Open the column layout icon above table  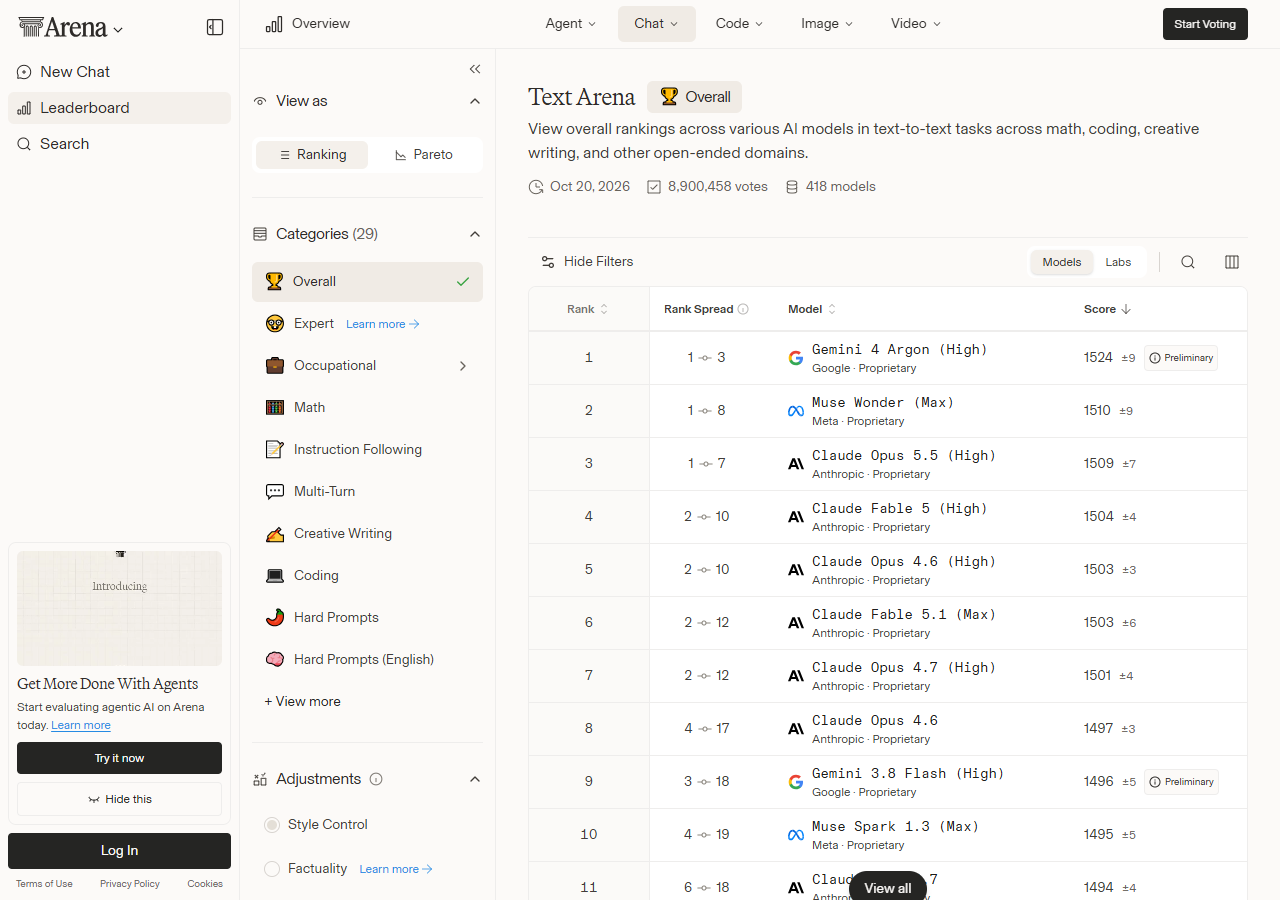tap(1232, 262)
